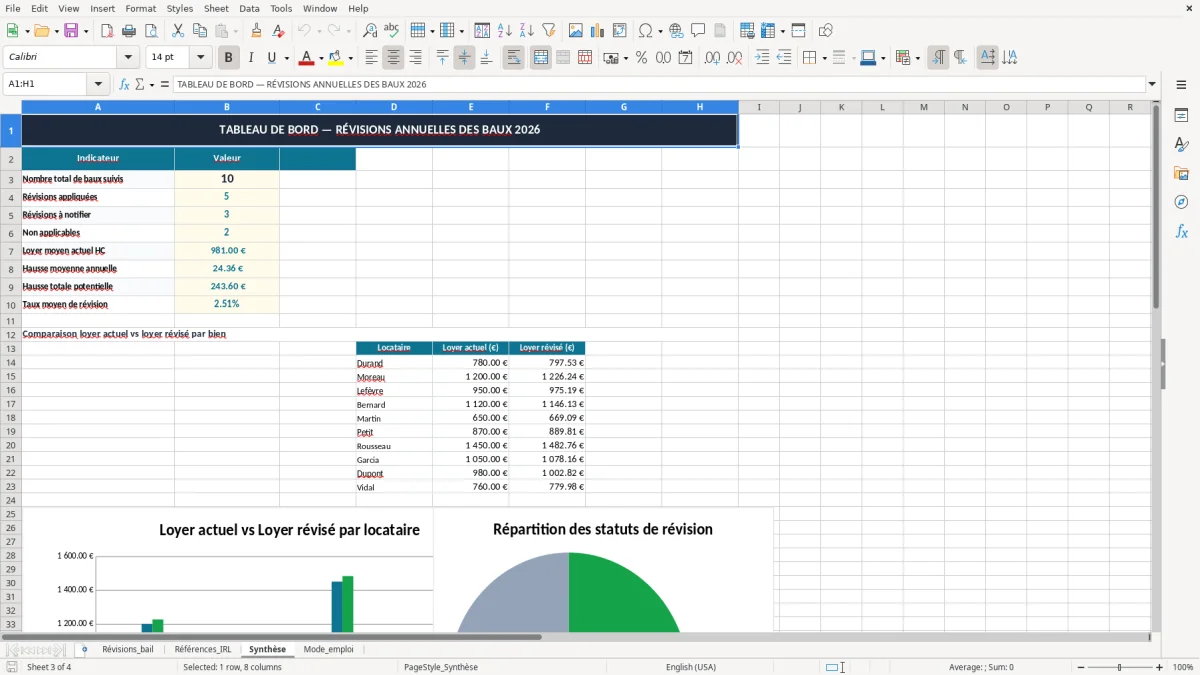Toggle AutoFilter funnel
1200x675 pixels.
548,31
